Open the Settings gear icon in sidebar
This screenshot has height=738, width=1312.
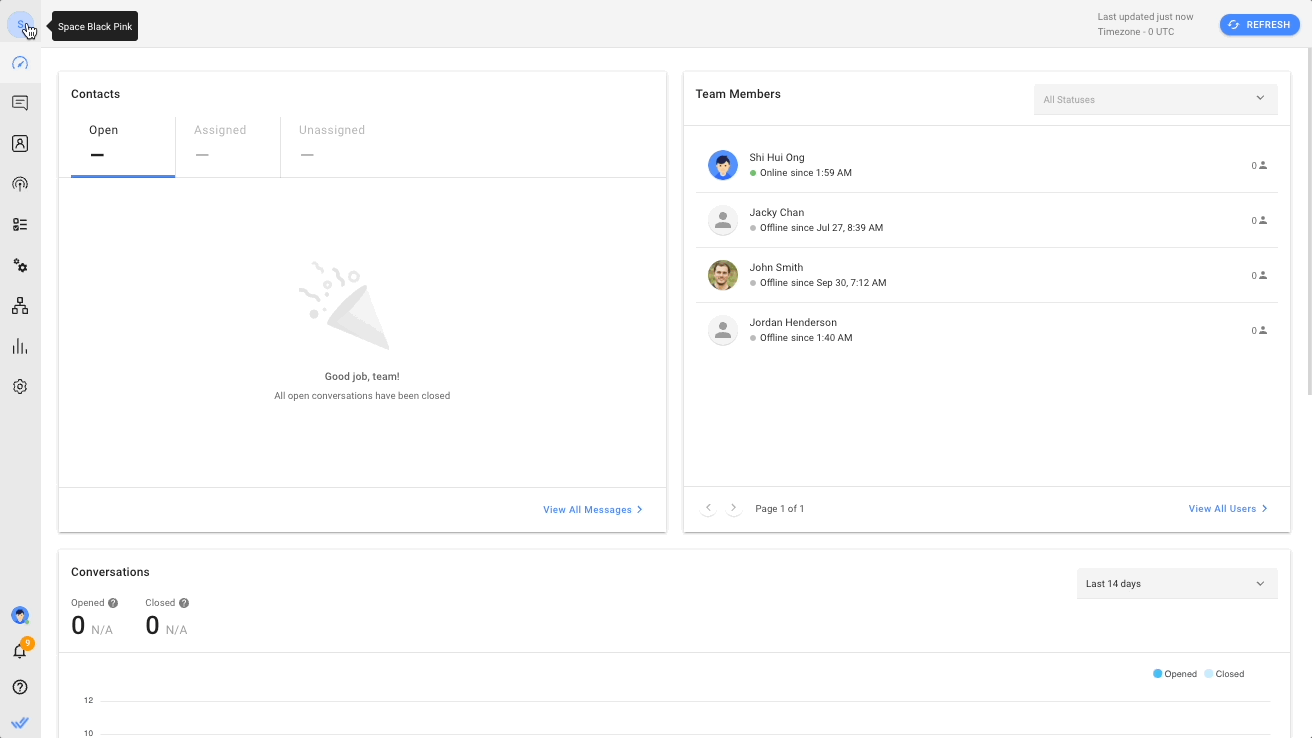click(20, 387)
